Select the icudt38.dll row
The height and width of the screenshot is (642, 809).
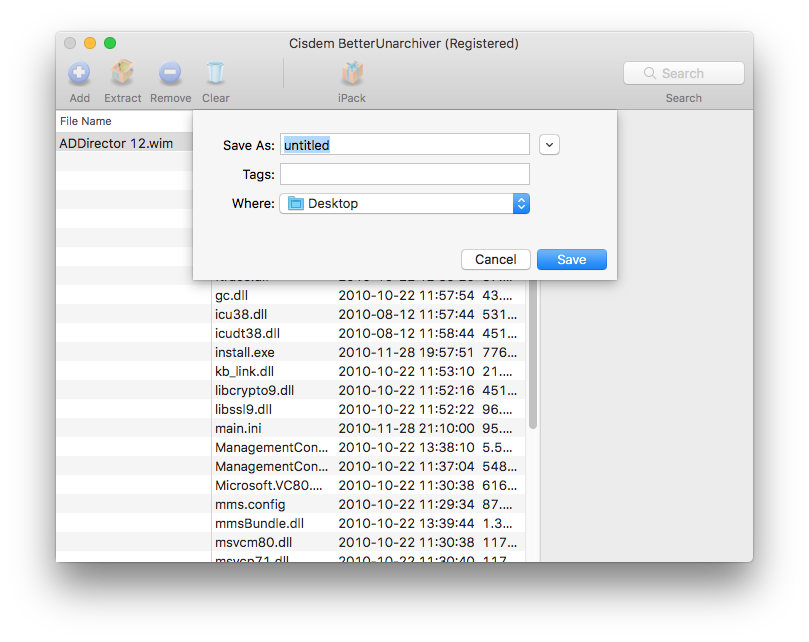tap(368, 333)
